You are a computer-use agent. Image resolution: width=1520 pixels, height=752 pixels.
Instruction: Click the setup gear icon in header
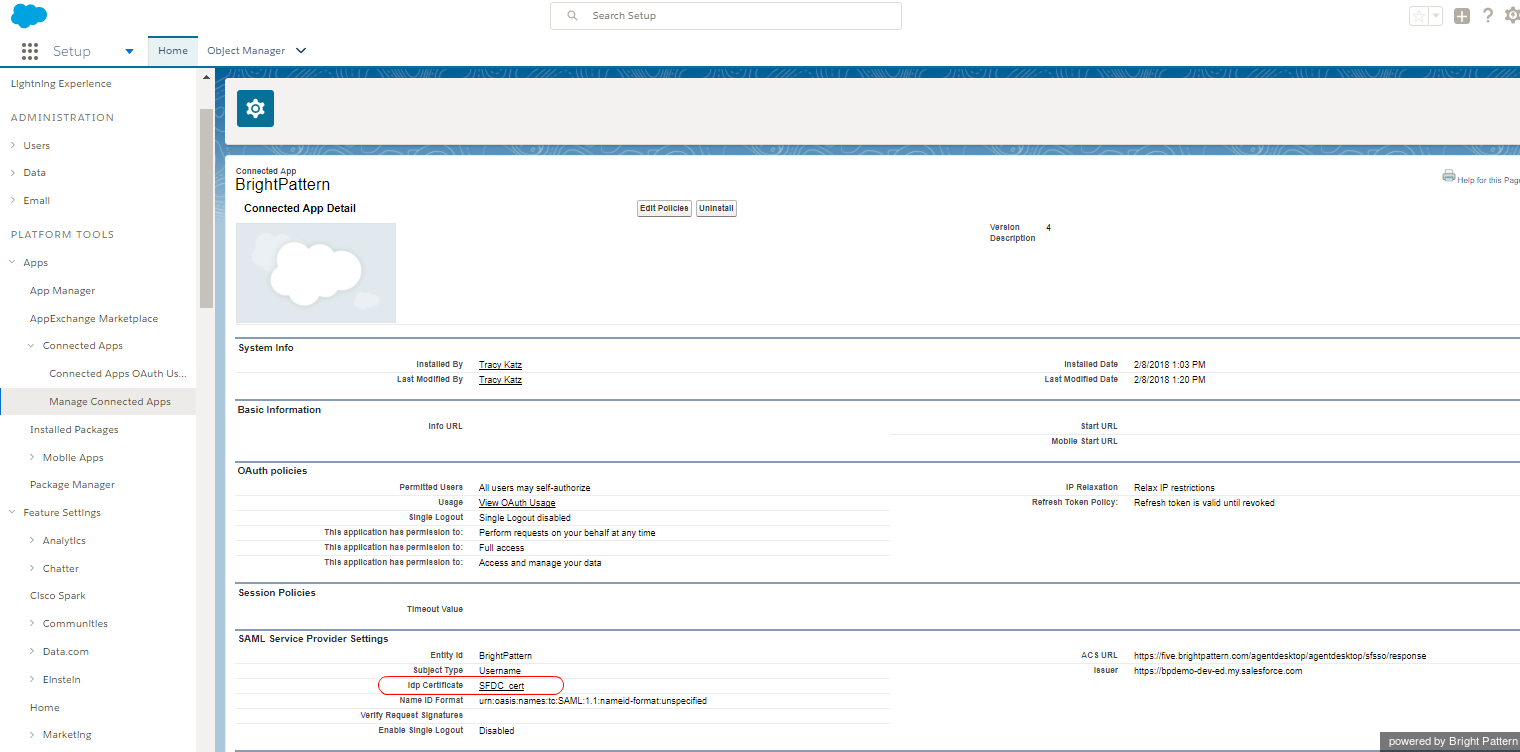pyautogui.click(x=1512, y=16)
